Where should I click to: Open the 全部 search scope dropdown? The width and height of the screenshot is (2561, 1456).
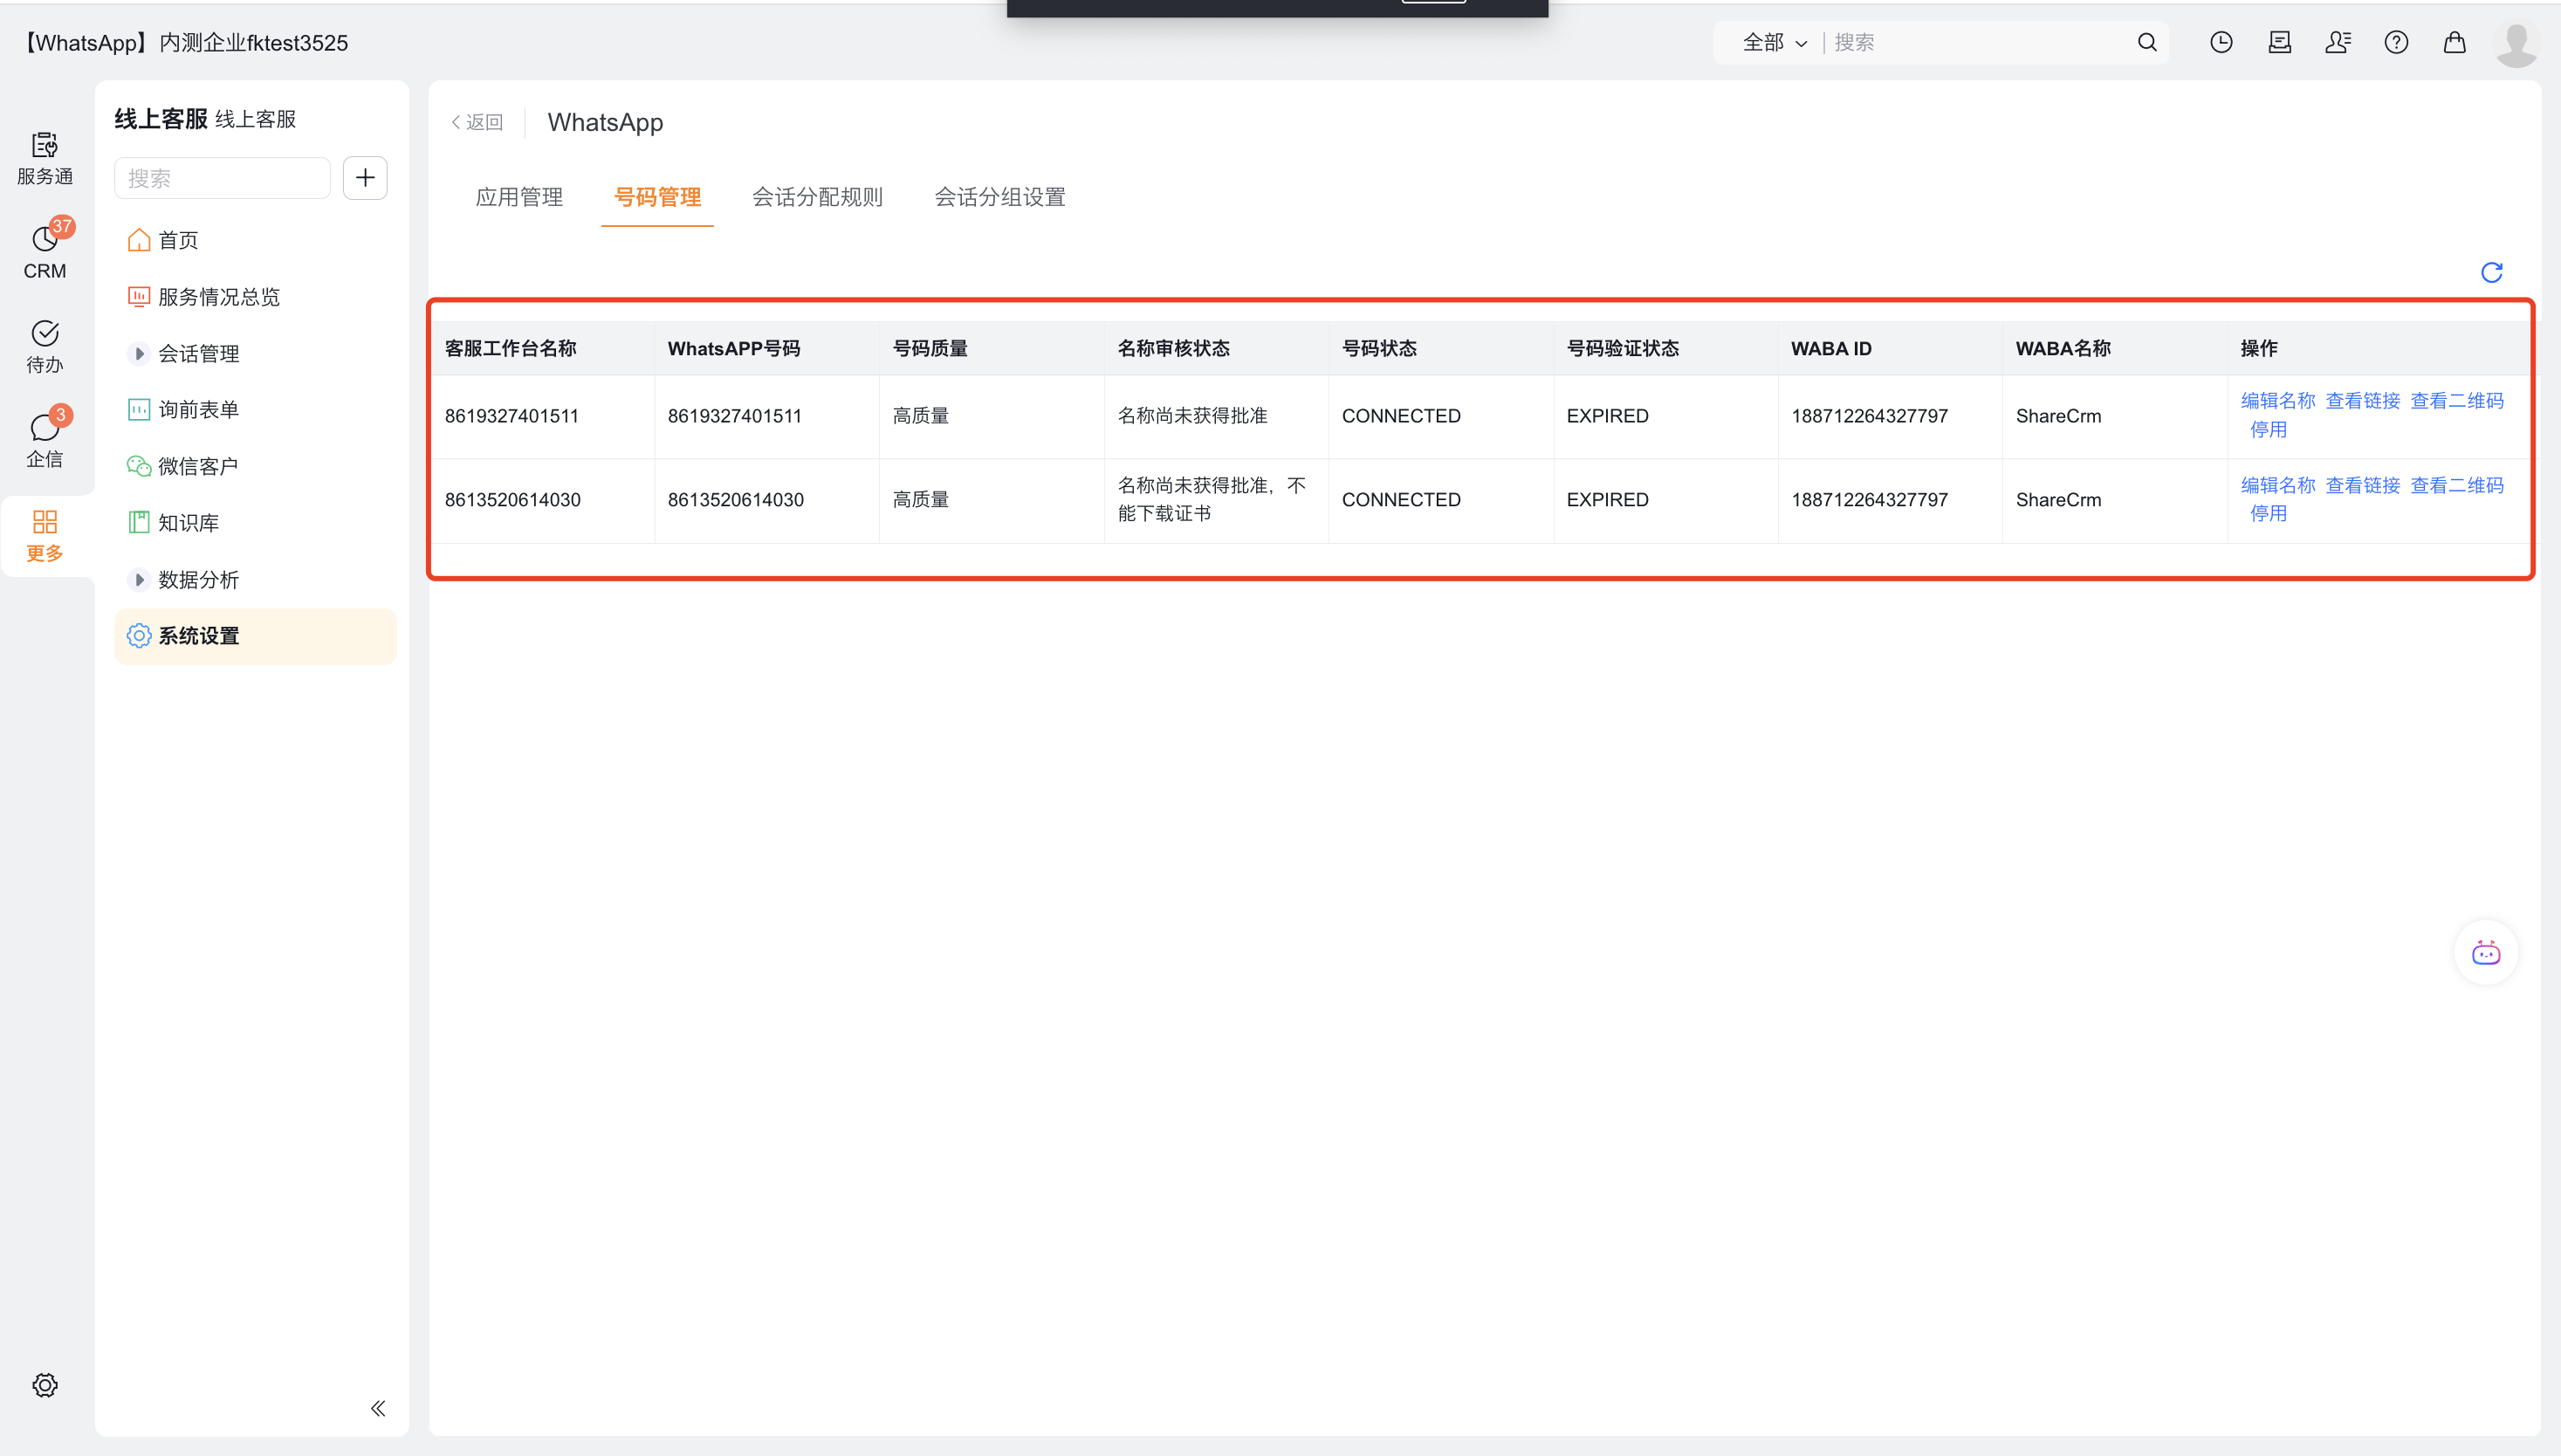click(x=1774, y=42)
